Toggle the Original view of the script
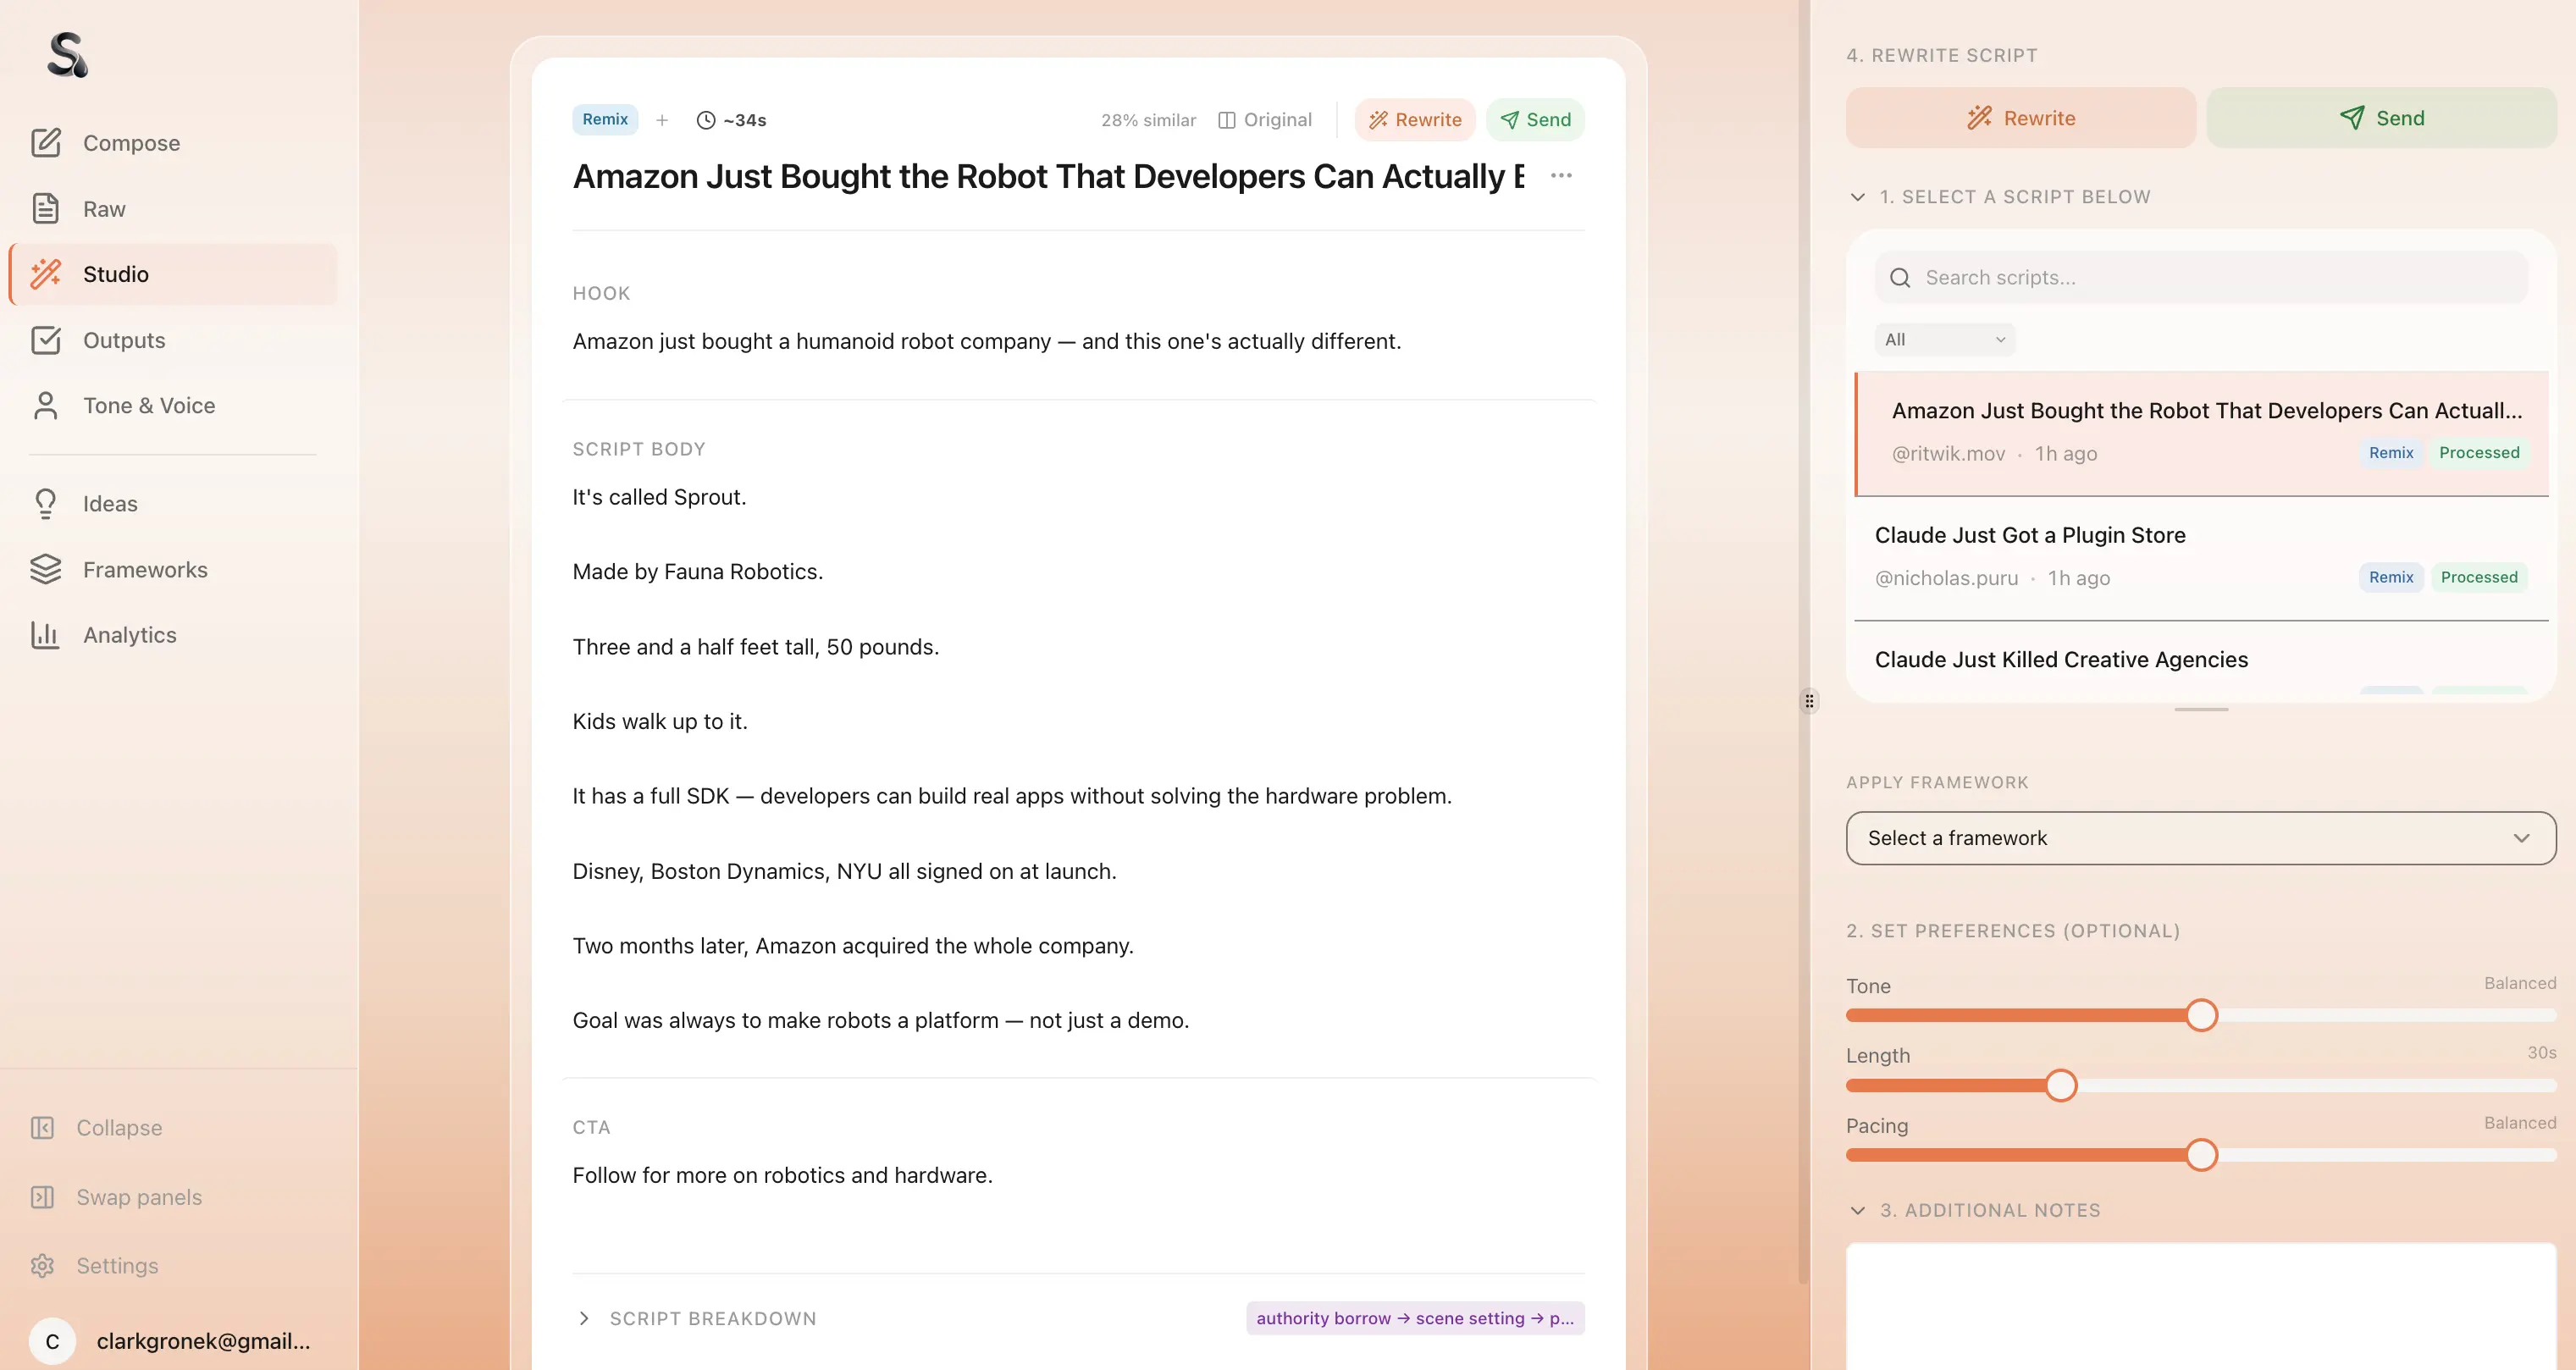The height and width of the screenshot is (1370, 2576). tap(1265, 120)
